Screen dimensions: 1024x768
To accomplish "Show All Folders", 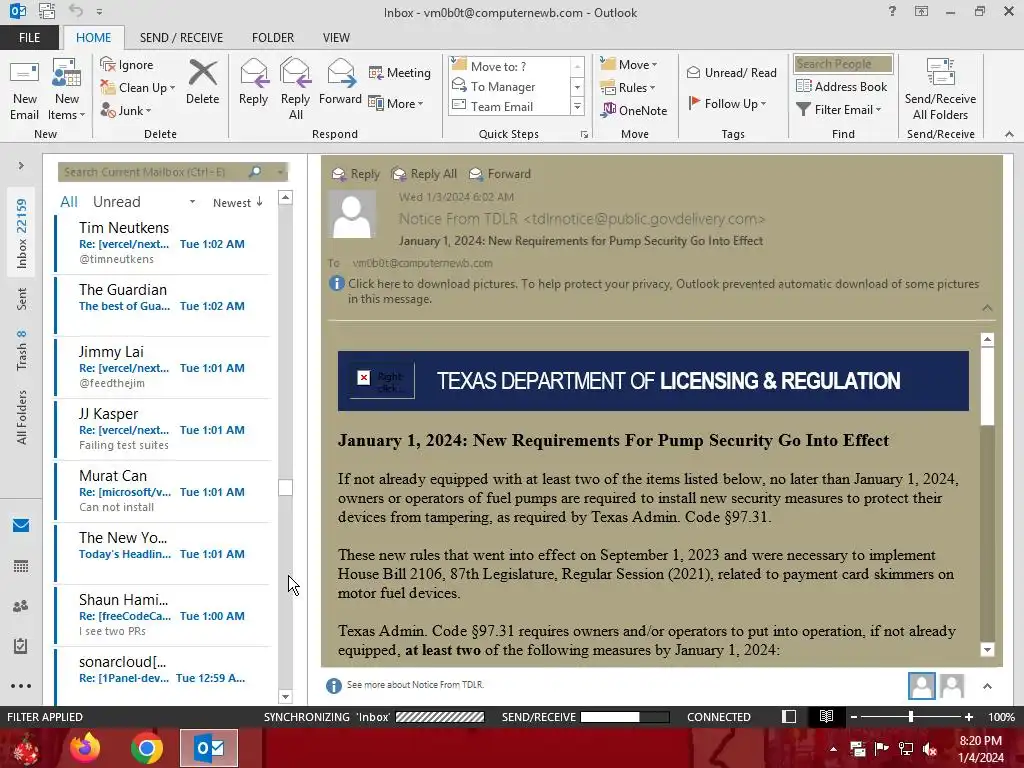I will (22, 417).
